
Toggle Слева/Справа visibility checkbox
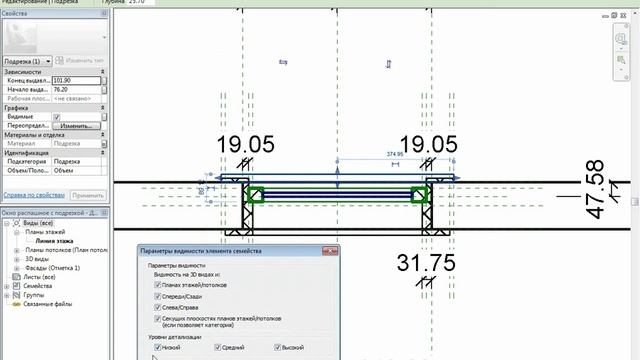157,307
